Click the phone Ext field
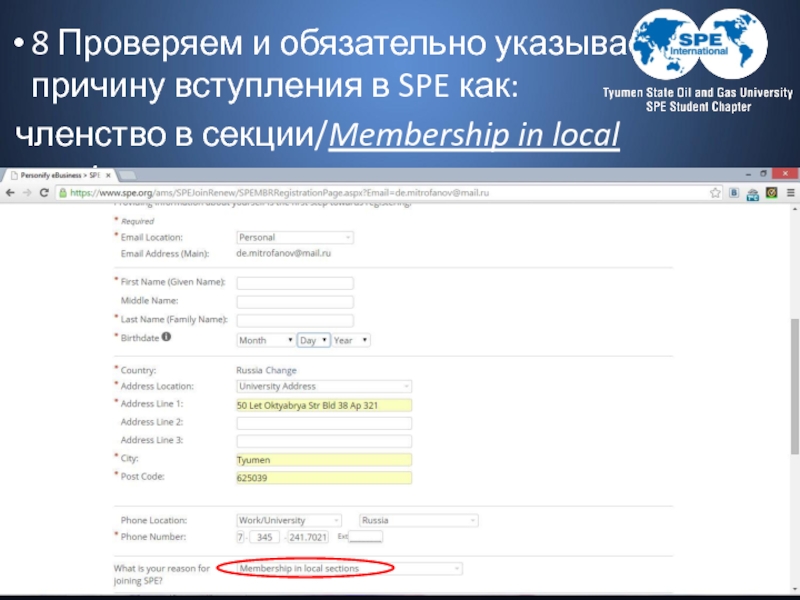 pyautogui.click(x=366, y=537)
